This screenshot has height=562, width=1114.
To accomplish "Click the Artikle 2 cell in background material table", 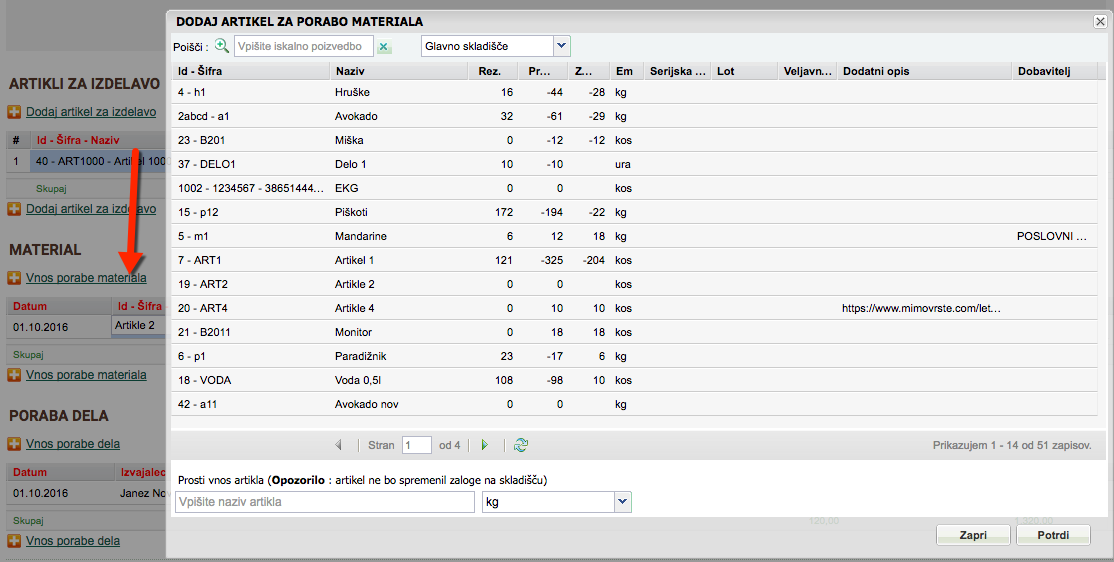I will tap(139, 325).
